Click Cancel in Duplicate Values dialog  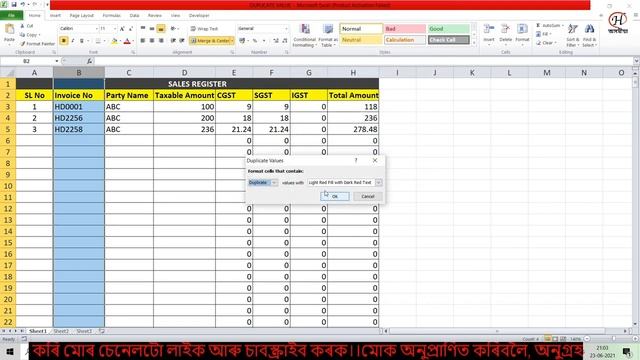(368, 196)
